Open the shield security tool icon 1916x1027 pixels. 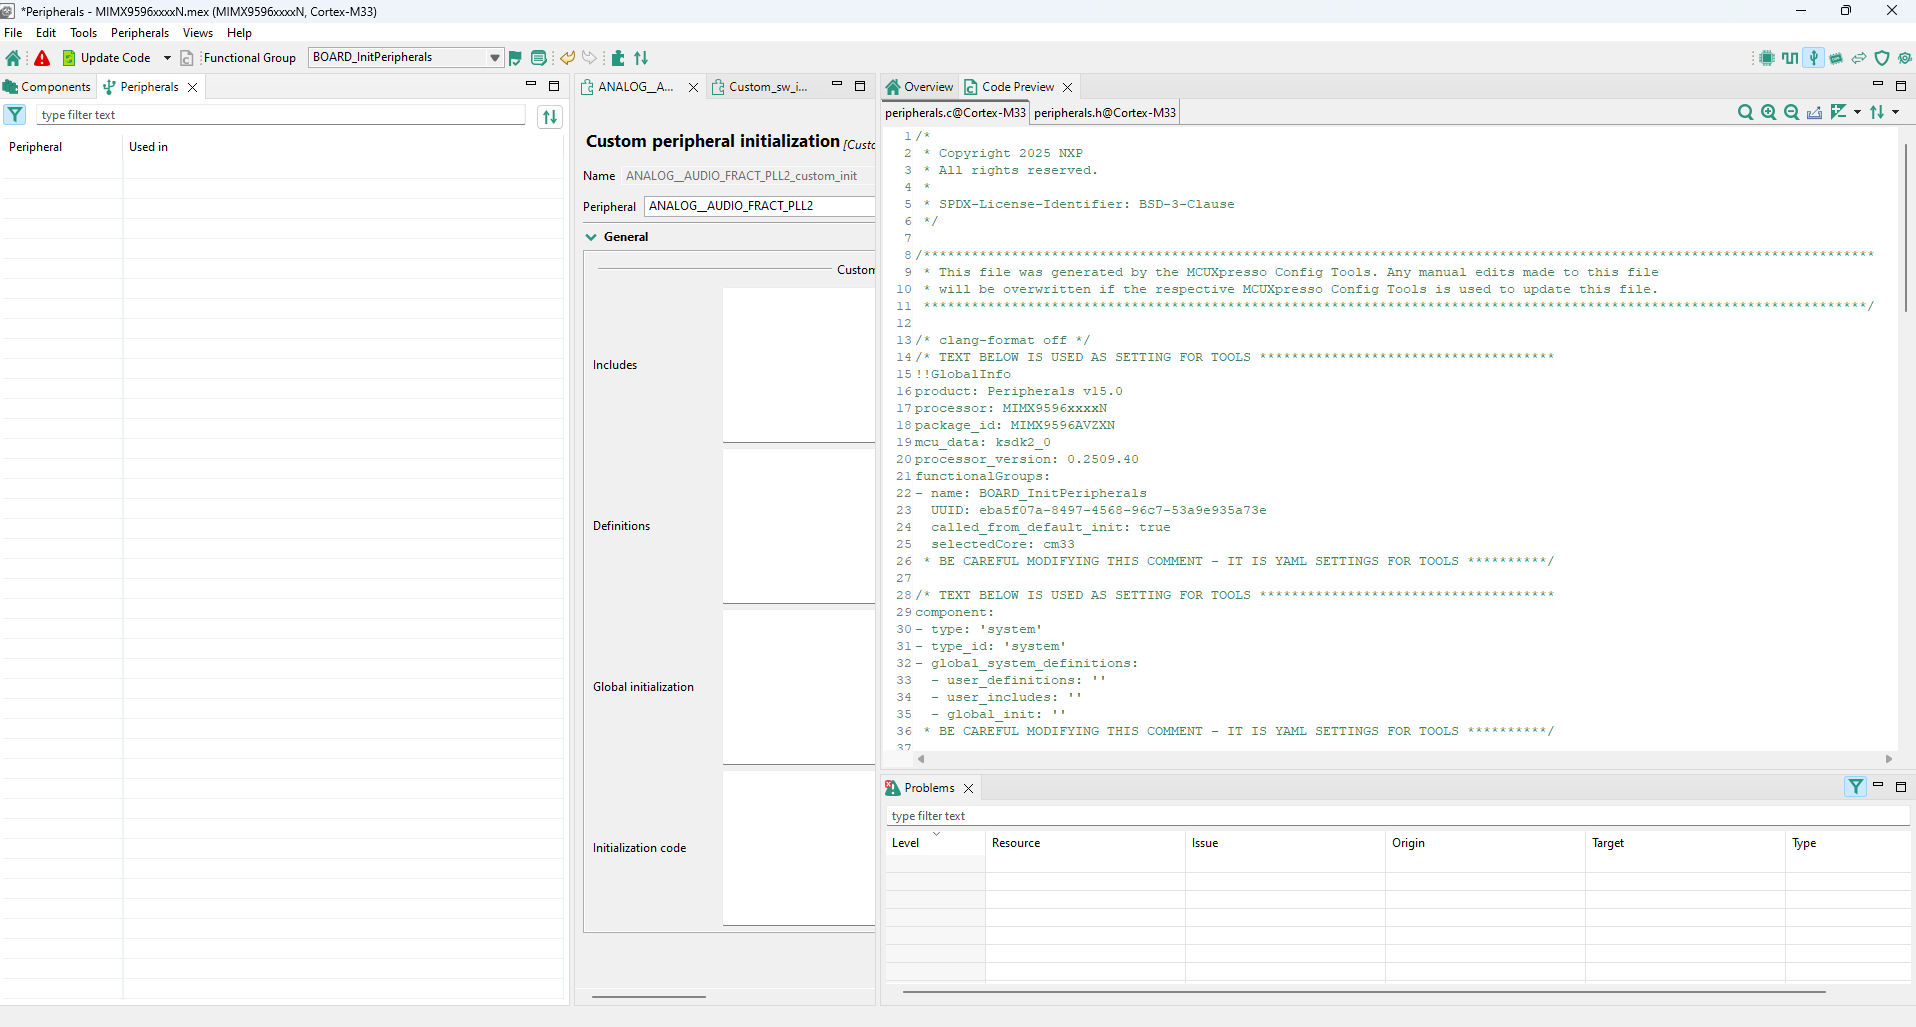pos(1882,58)
